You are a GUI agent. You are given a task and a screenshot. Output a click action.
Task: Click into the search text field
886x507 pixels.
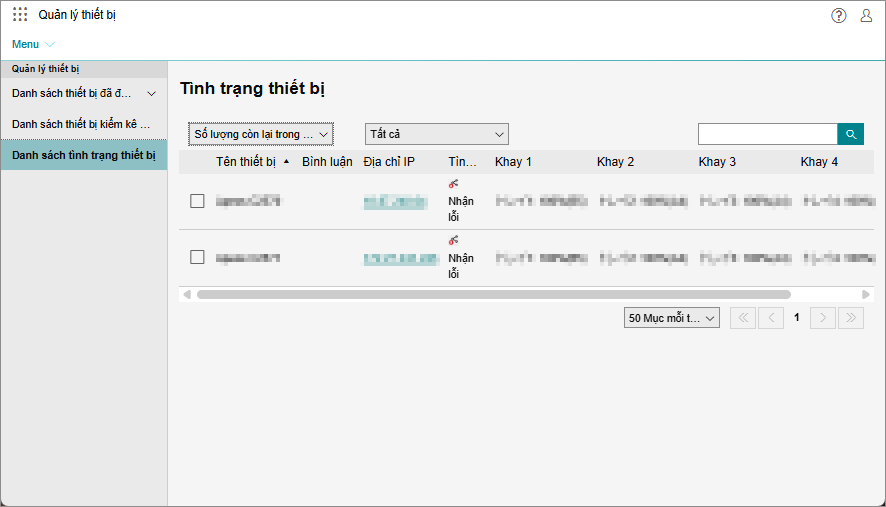coord(766,134)
